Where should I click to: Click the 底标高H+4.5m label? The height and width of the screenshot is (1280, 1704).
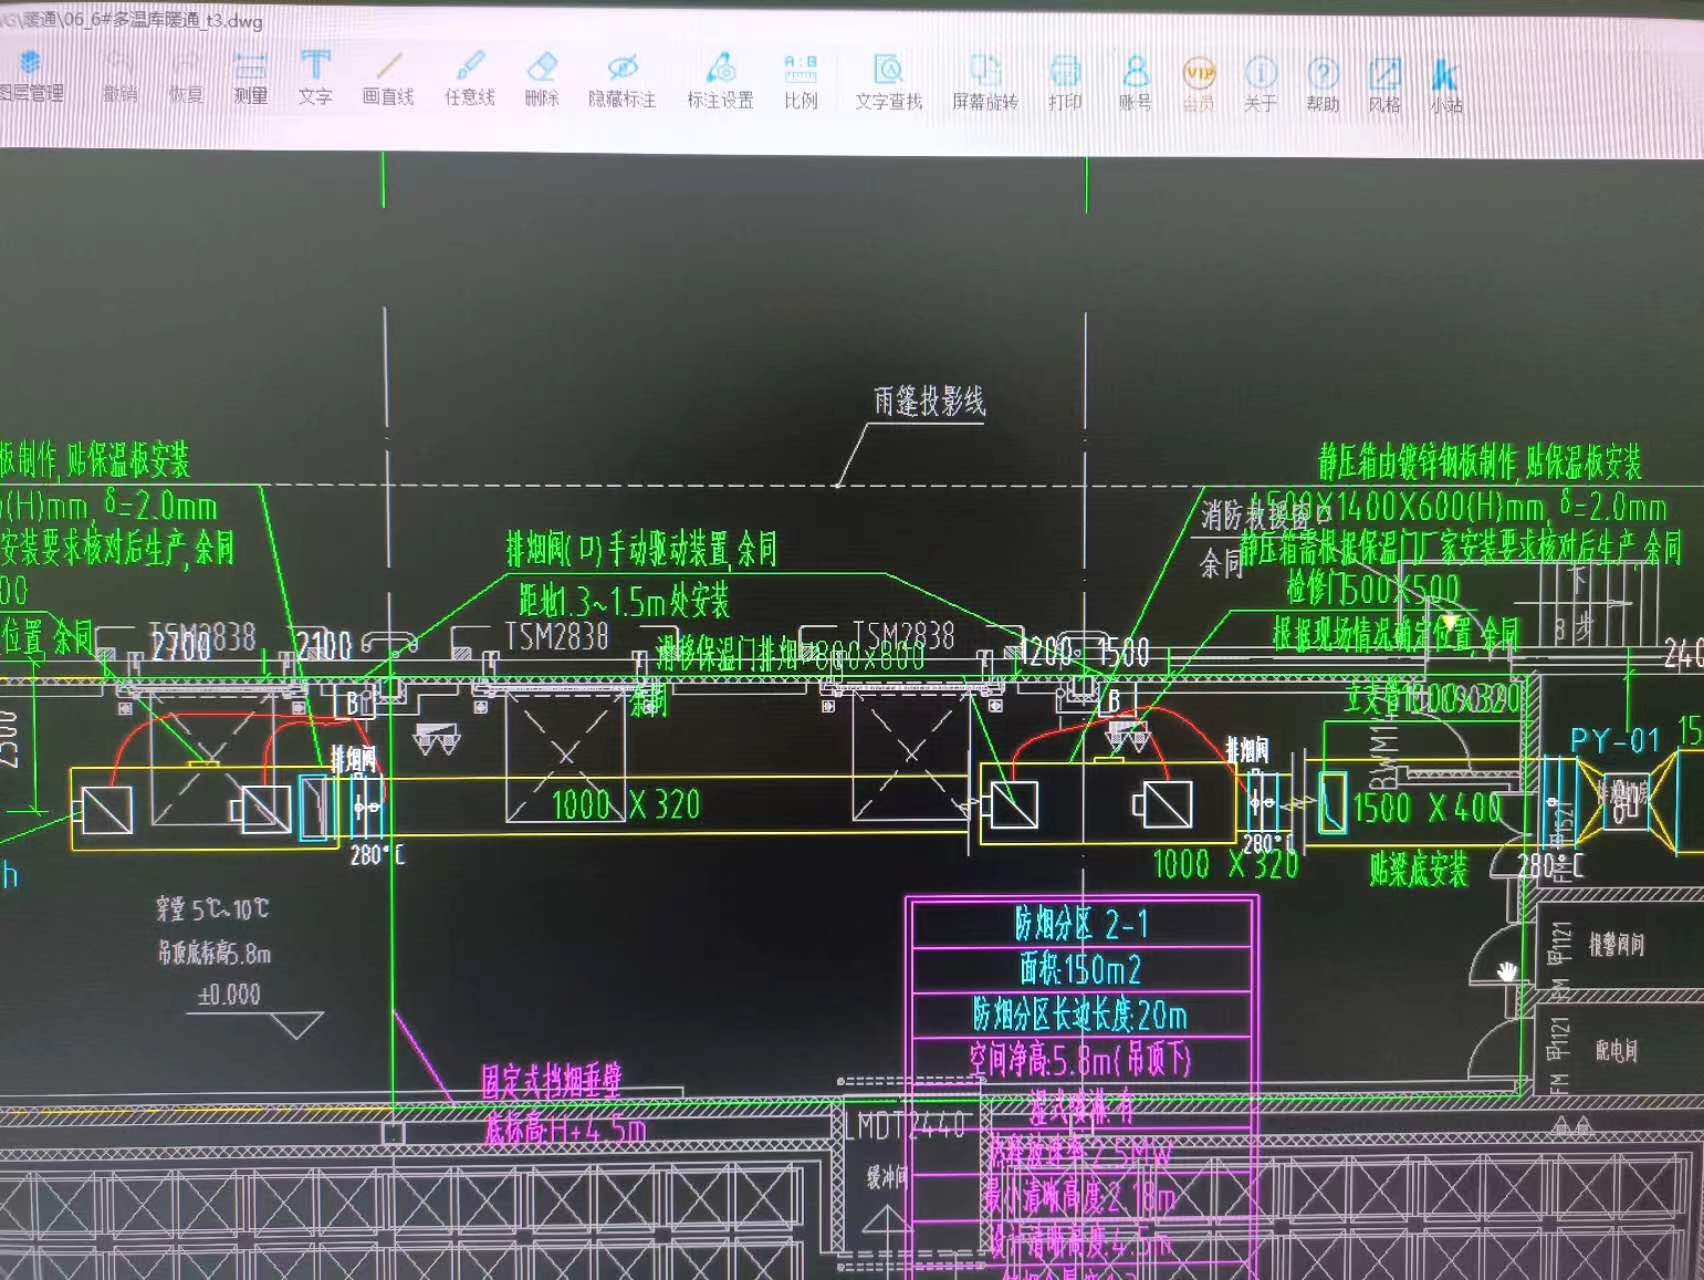(x=565, y=1129)
